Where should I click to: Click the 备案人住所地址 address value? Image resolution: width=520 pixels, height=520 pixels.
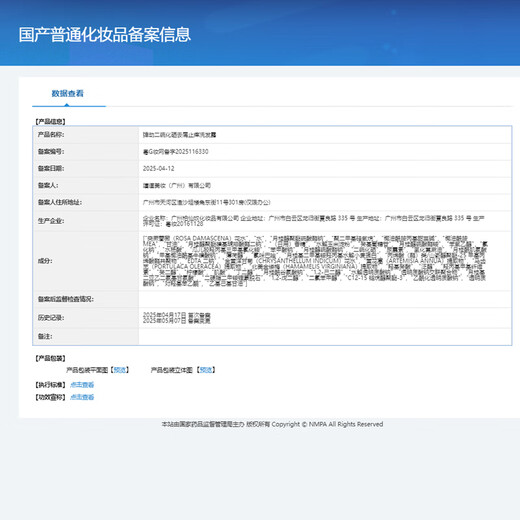click(x=207, y=202)
